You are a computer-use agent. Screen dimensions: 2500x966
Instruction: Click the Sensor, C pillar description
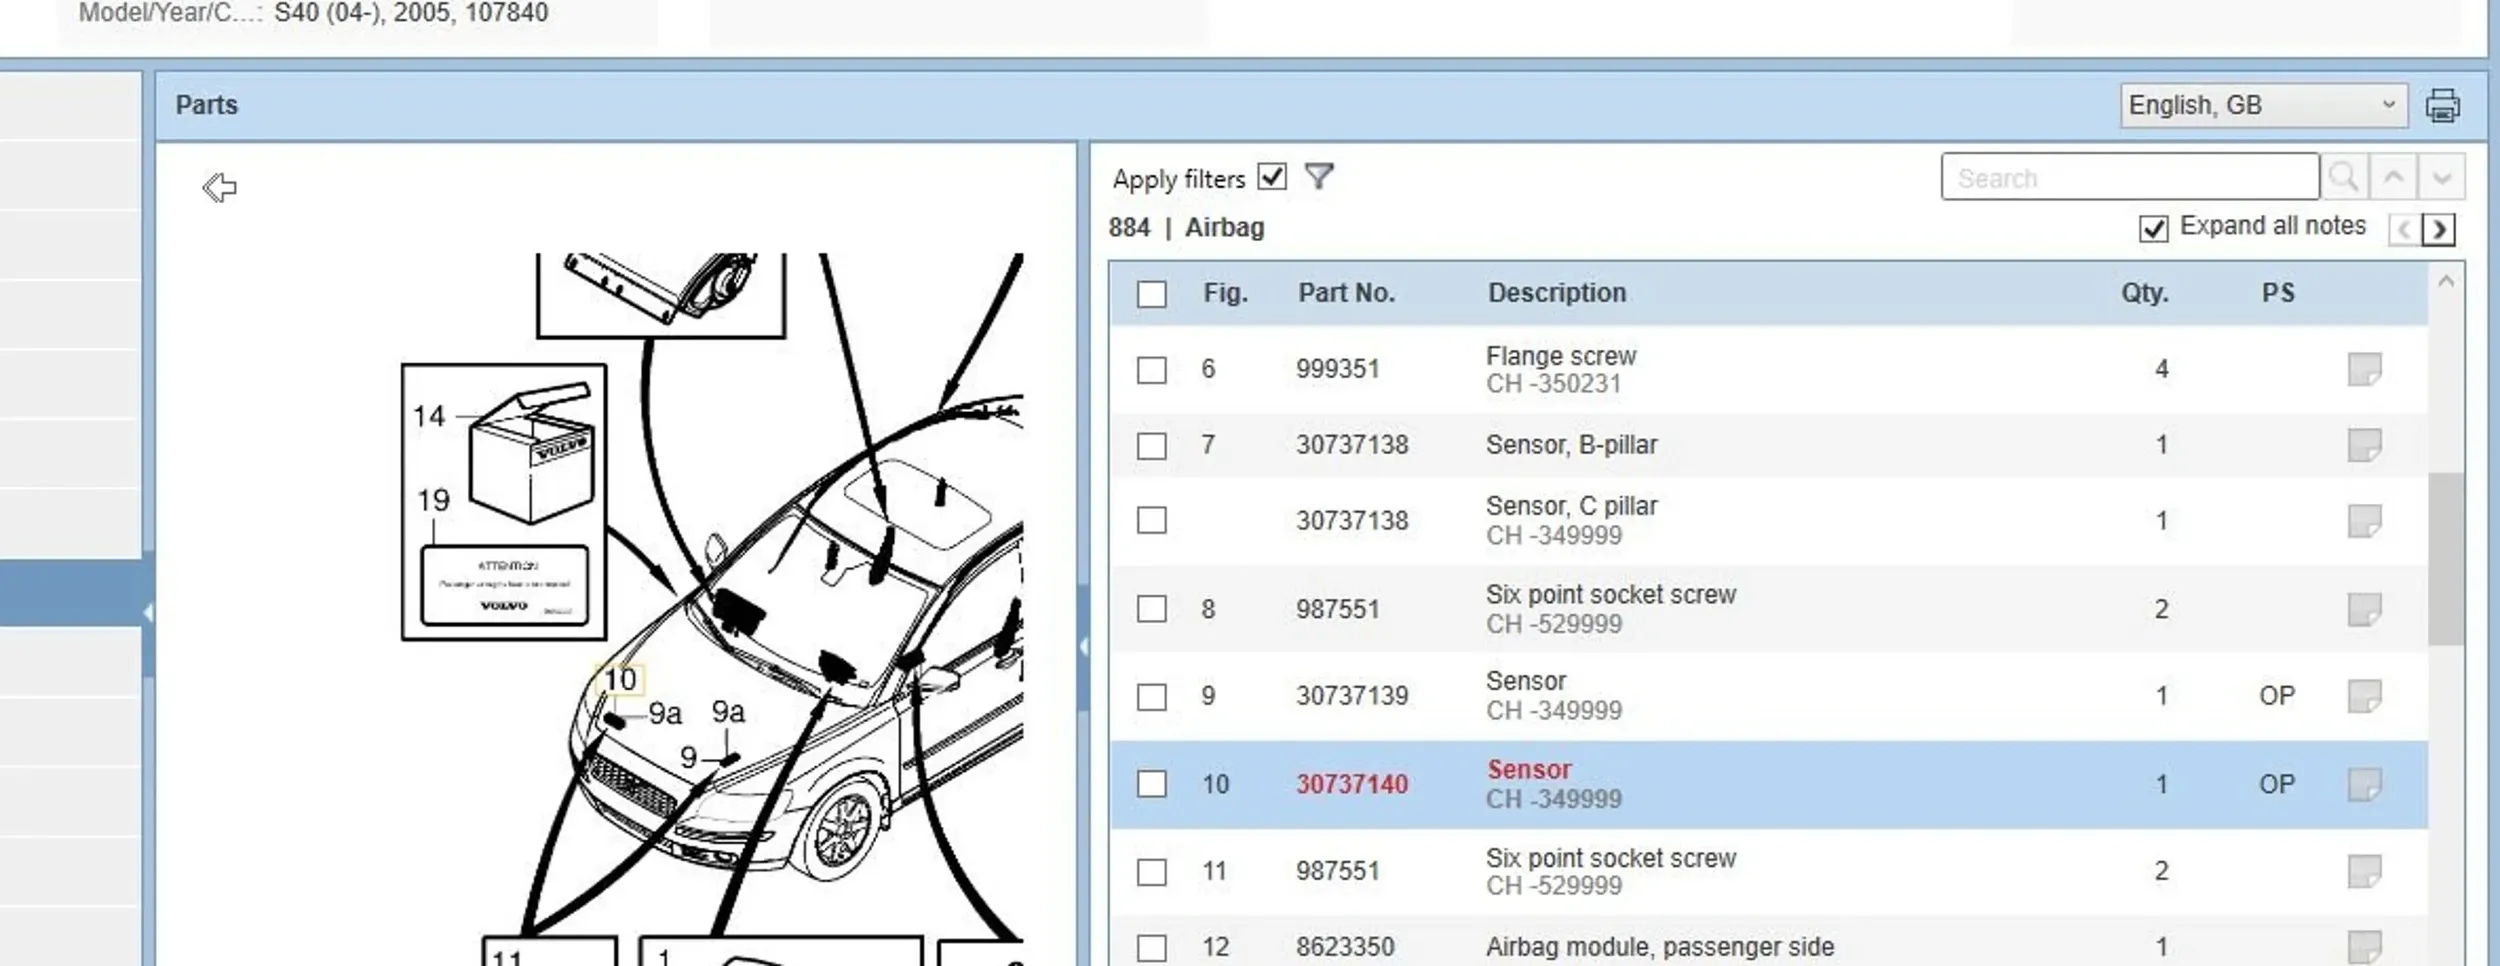(1571, 507)
